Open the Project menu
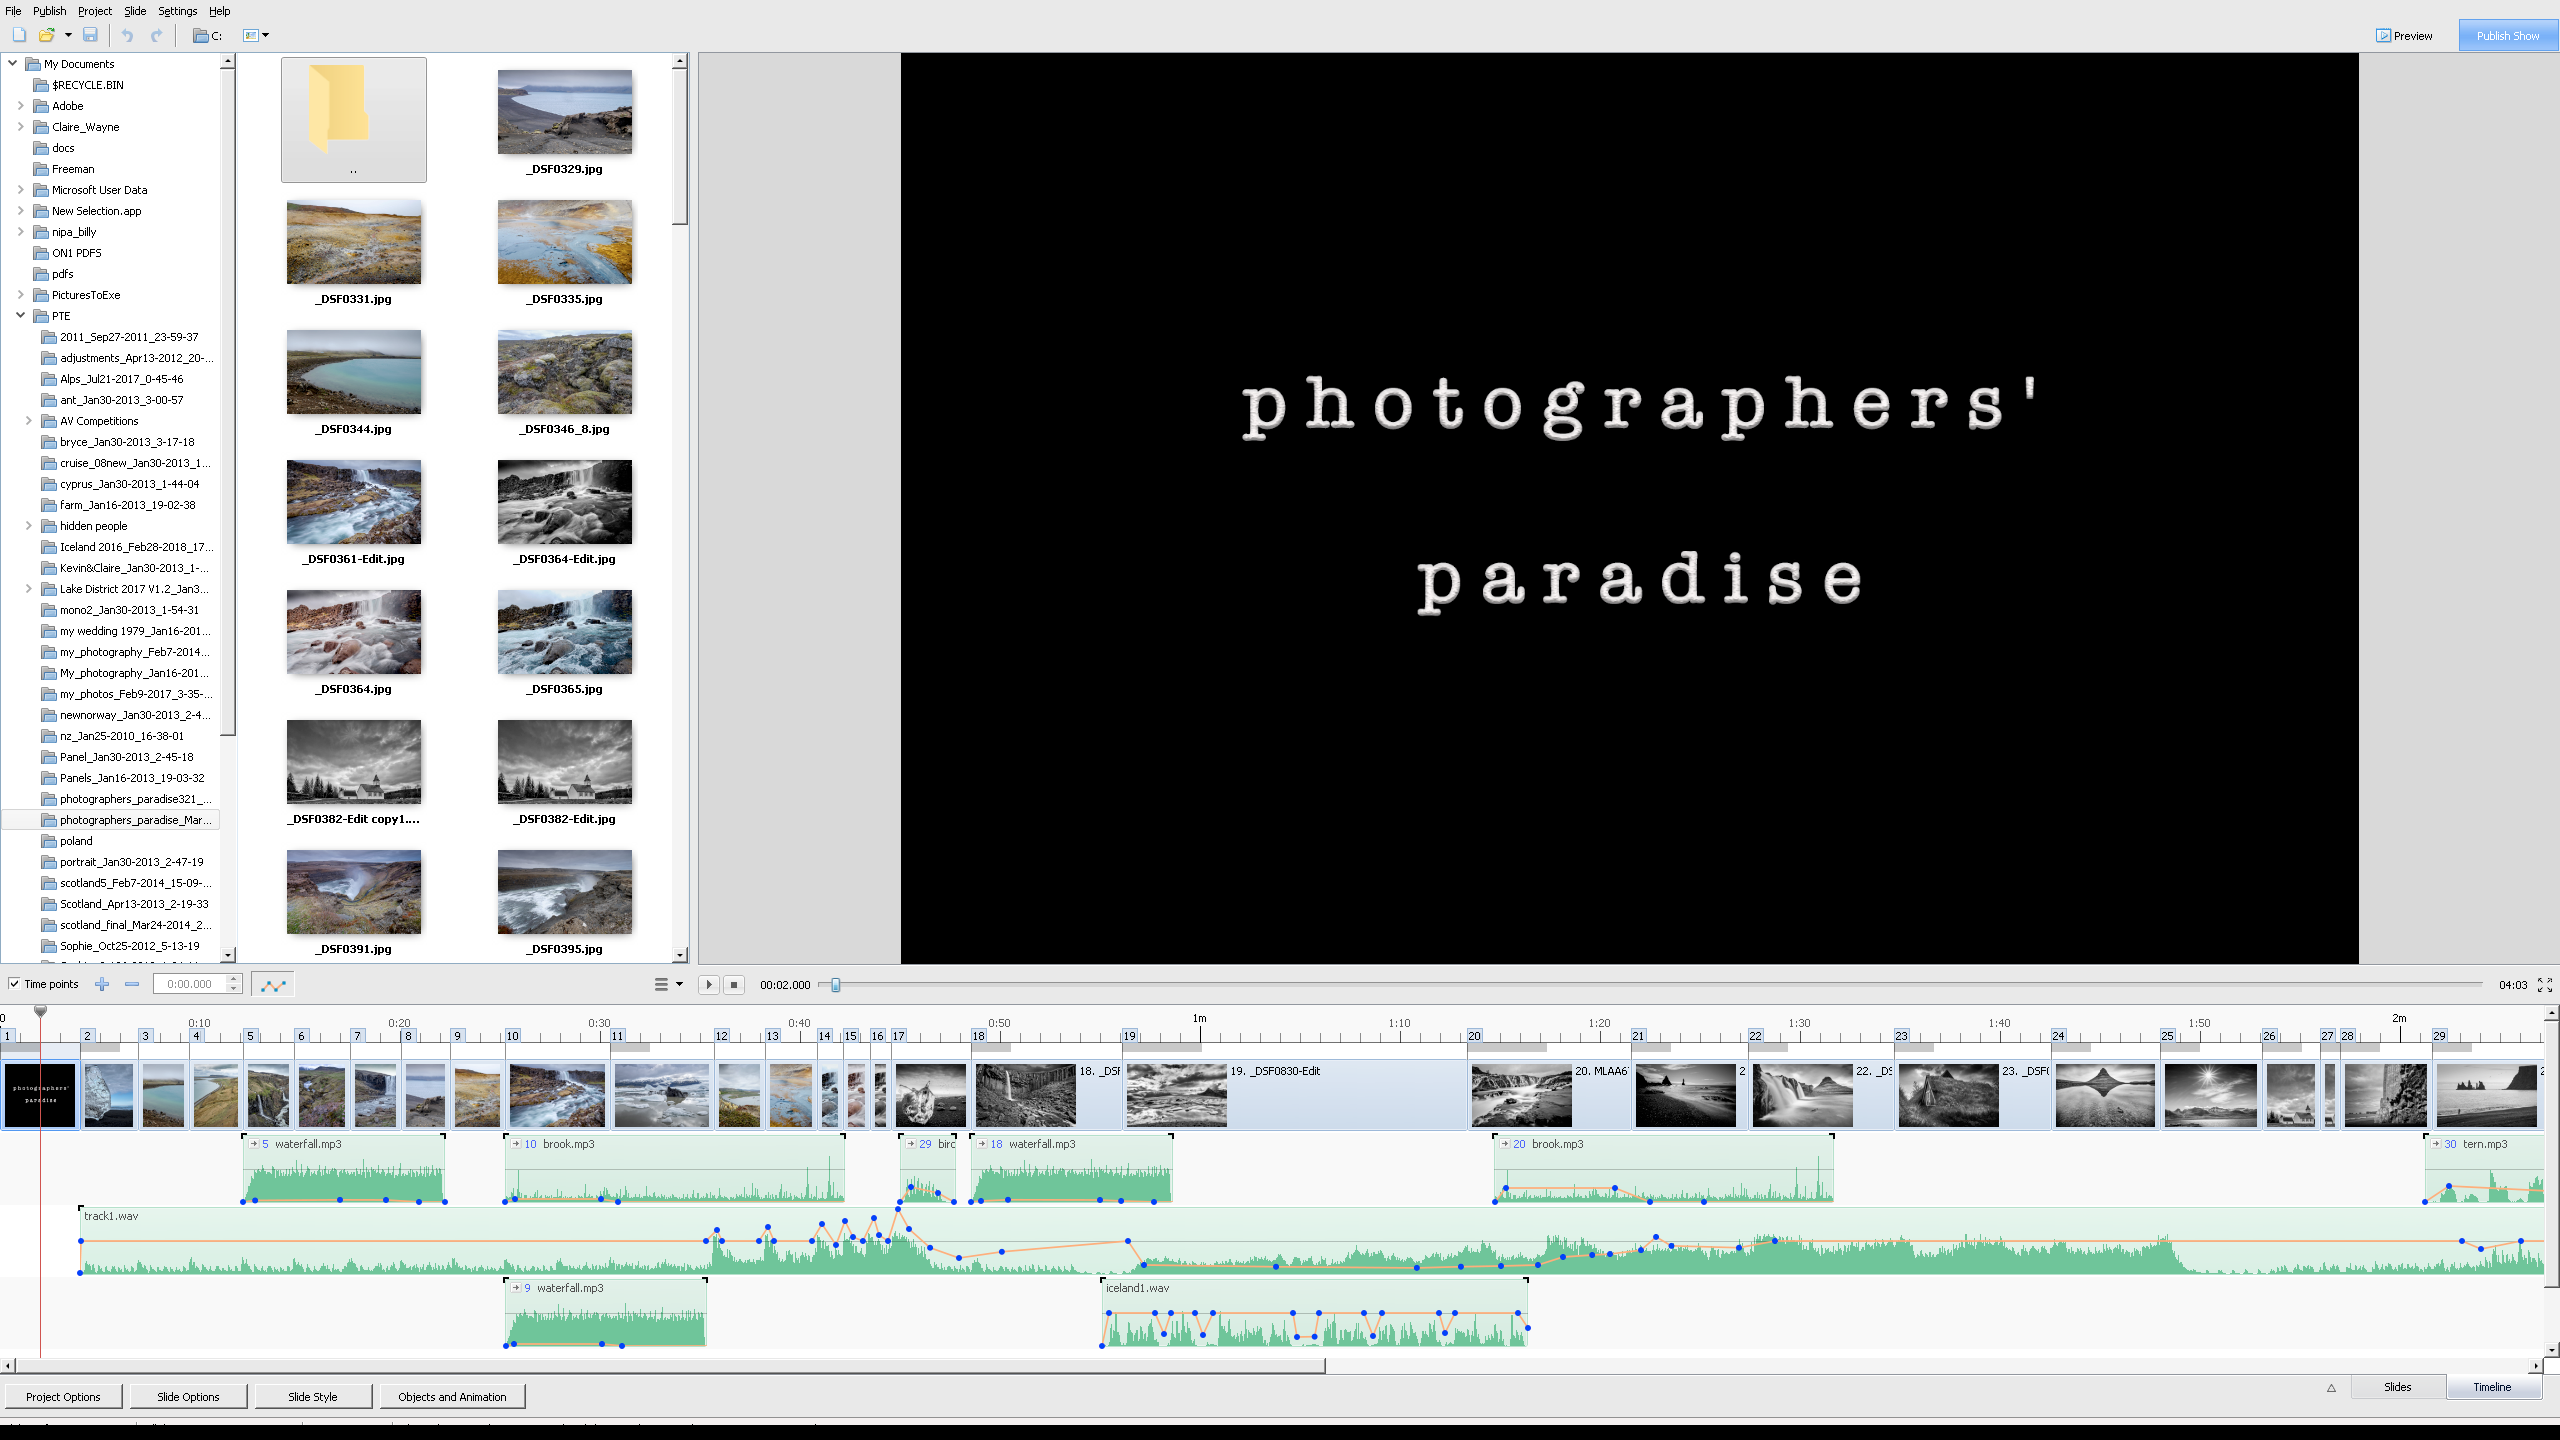Viewport: 2560px width, 1440px height. [x=95, y=11]
